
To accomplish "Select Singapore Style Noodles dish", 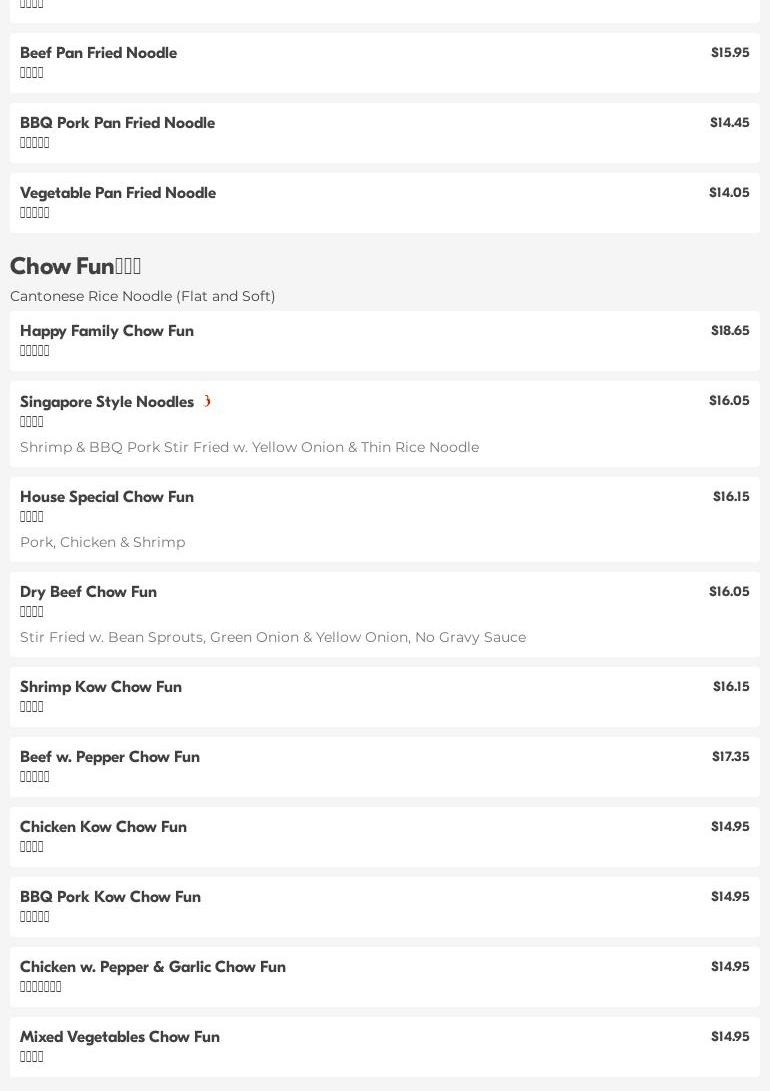I will 385,424.
